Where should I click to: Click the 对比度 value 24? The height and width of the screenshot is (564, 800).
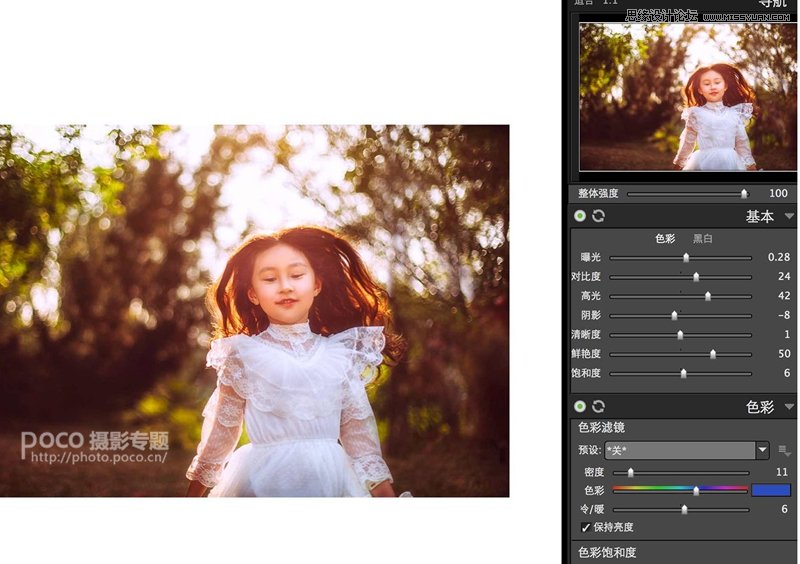[x=784, y=277]
